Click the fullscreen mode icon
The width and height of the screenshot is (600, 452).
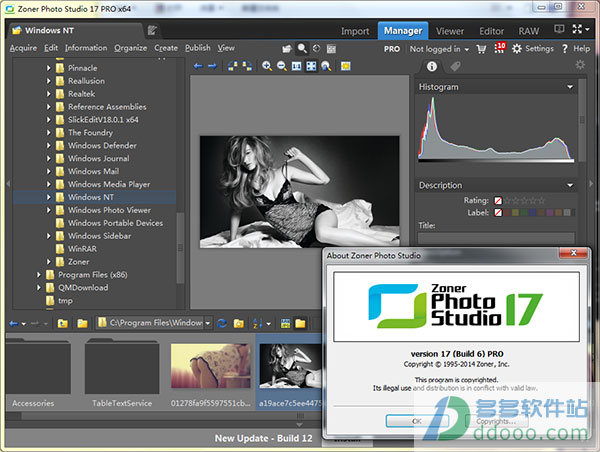577,29
